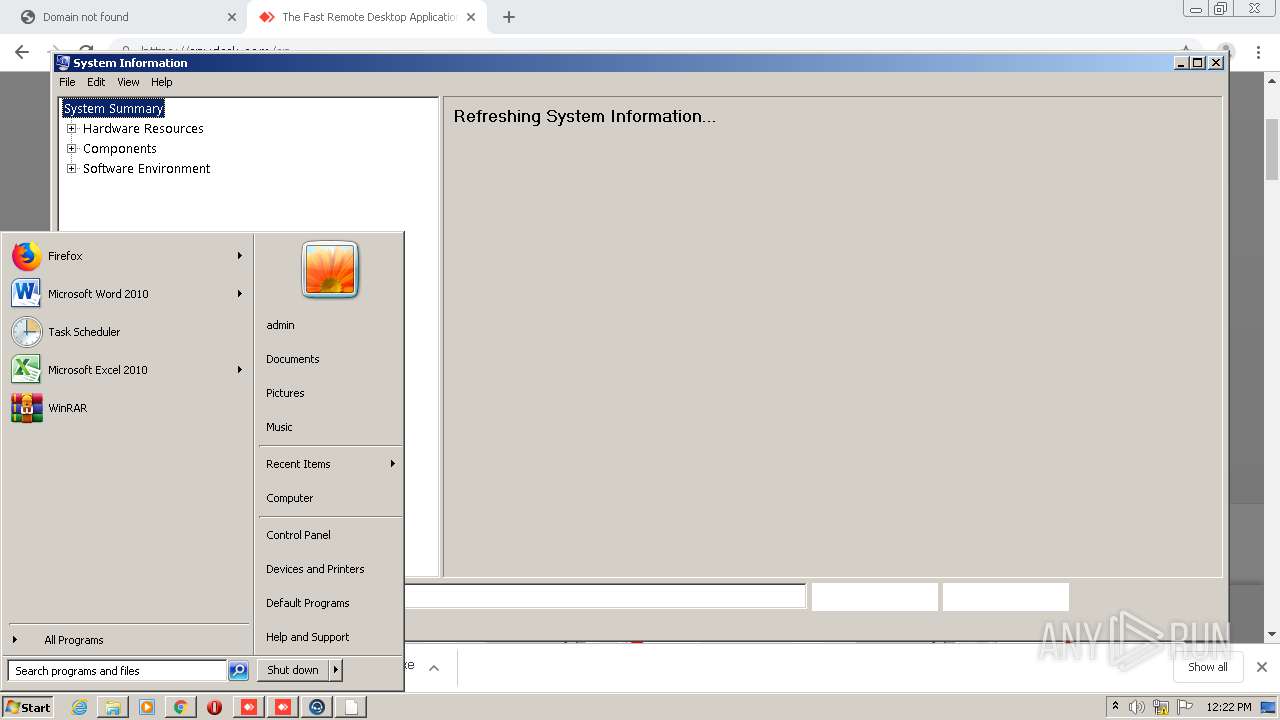Click the search magnifier button in Start menu
This screenshot has width=1280, height=720.
click(238, 671)
